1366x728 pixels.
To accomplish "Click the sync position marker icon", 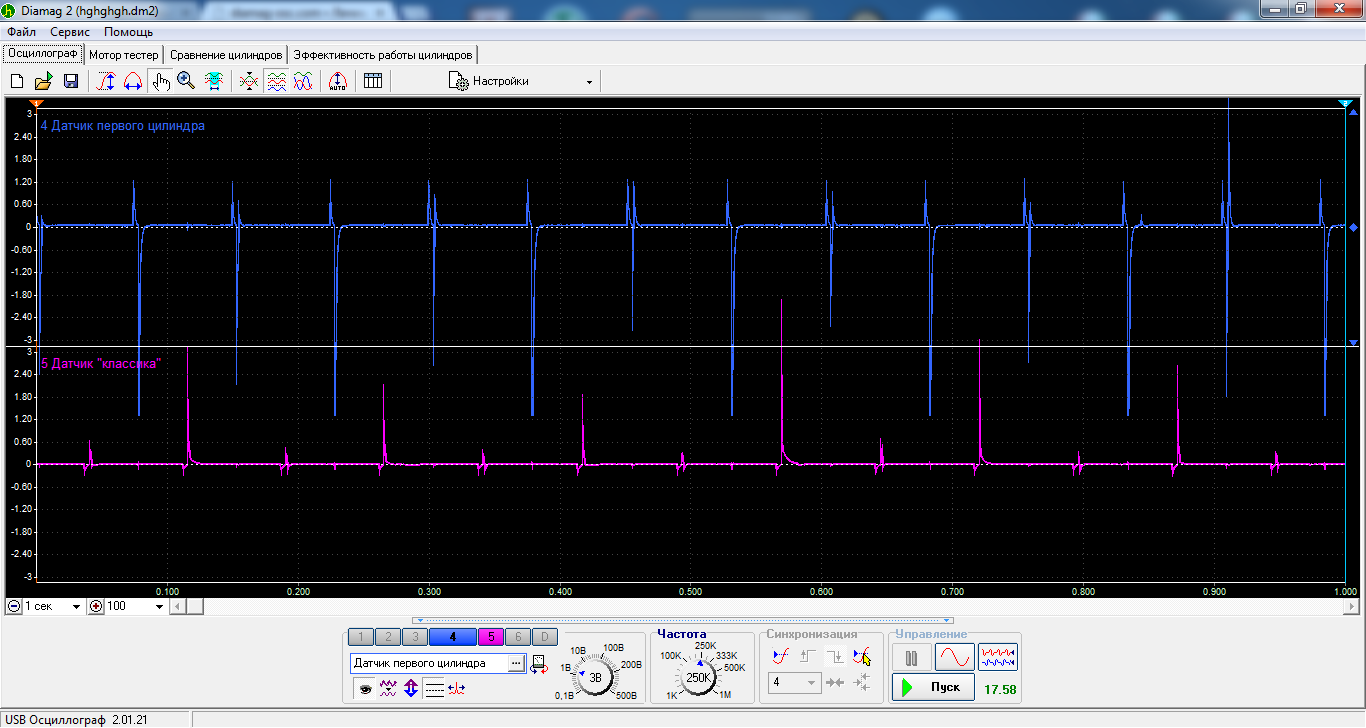I will pyautogui.click(x=862, y=682).
